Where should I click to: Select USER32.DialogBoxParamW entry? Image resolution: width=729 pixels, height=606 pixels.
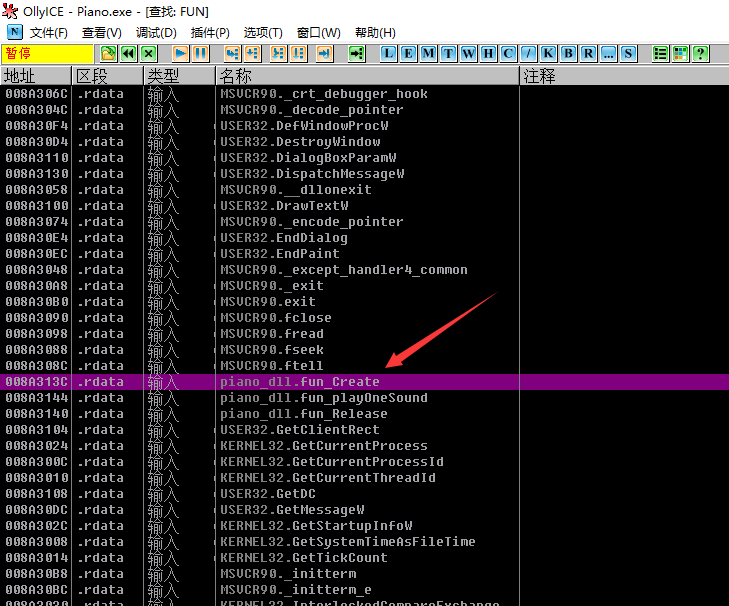coord(308,158)
